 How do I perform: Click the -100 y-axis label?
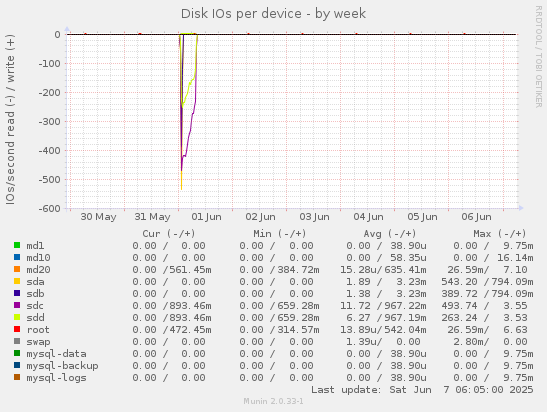point(49,64)
